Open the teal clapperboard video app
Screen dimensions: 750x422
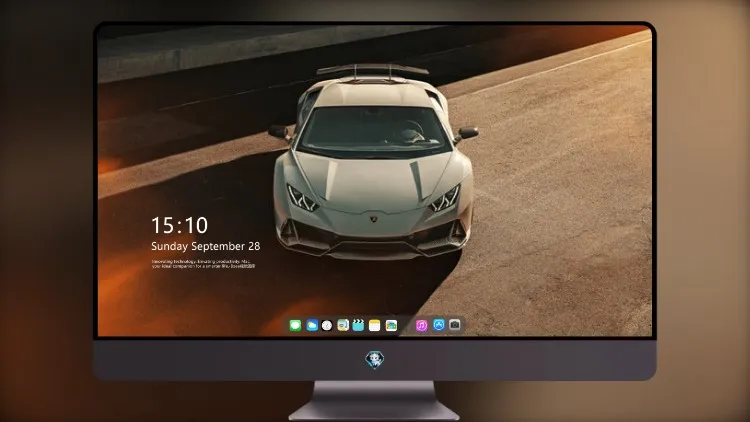pyautogui.click(x=358, y=325)
